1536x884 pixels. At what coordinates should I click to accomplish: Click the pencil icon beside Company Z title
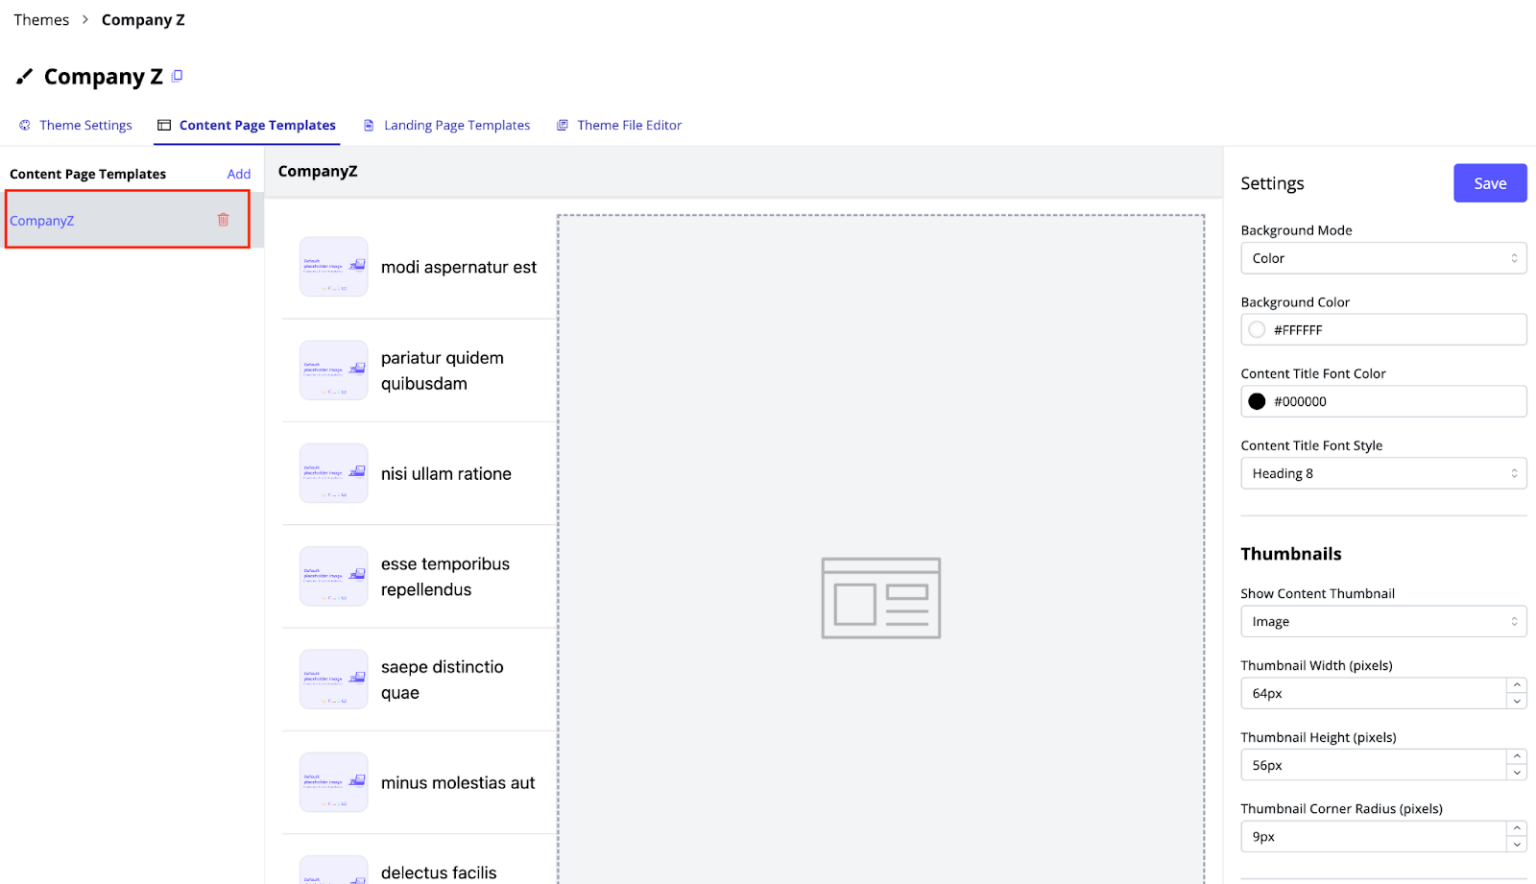24,76
